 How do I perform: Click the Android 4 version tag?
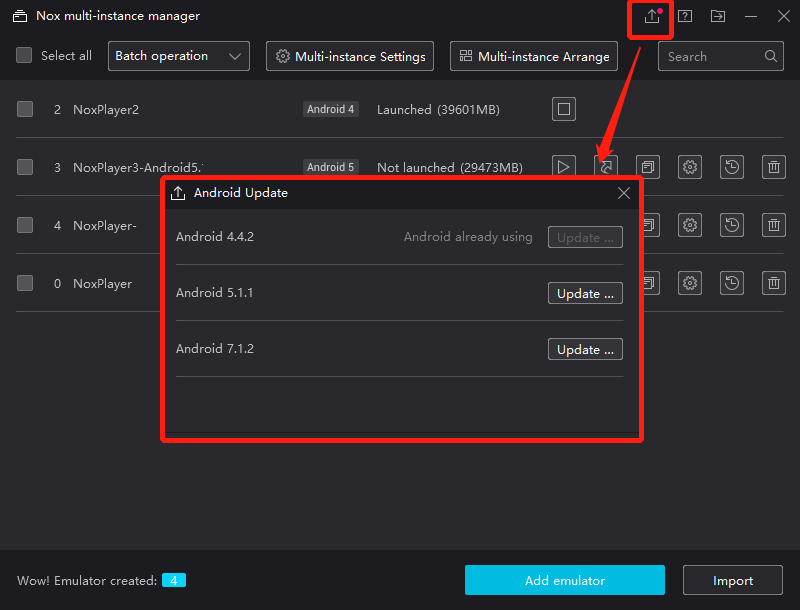click(x=331, y=109)
